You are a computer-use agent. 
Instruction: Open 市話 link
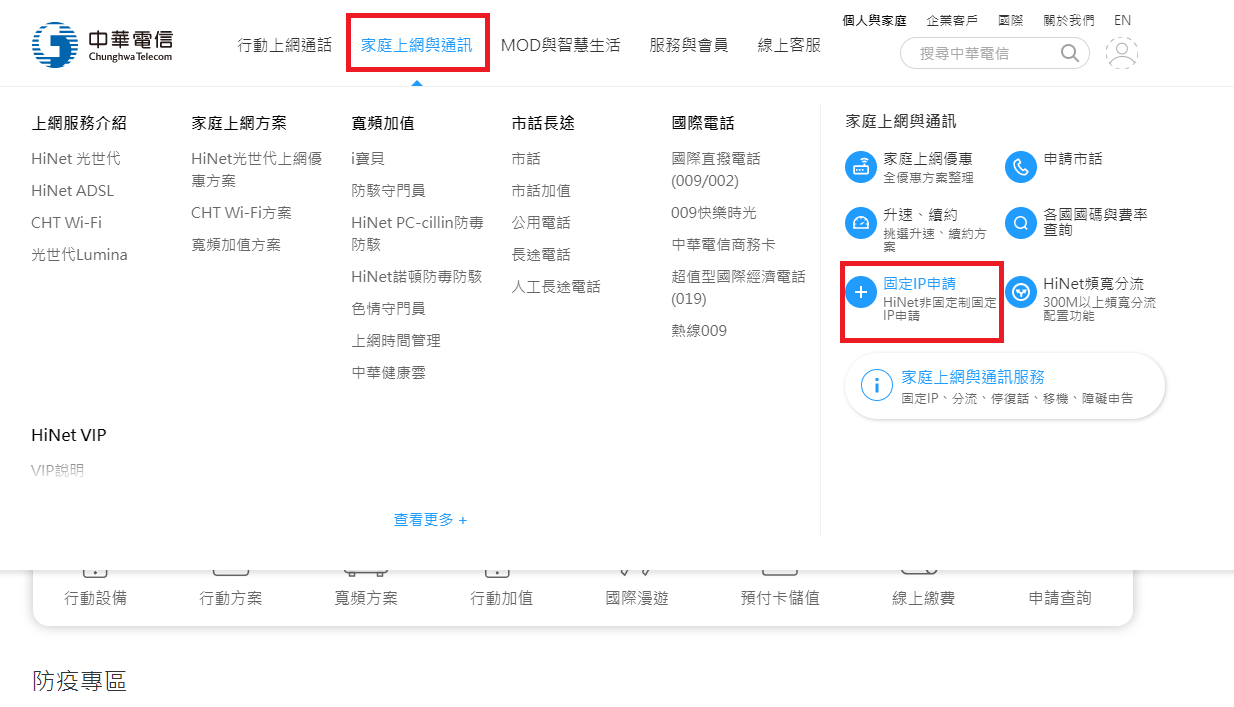(526, 159)
